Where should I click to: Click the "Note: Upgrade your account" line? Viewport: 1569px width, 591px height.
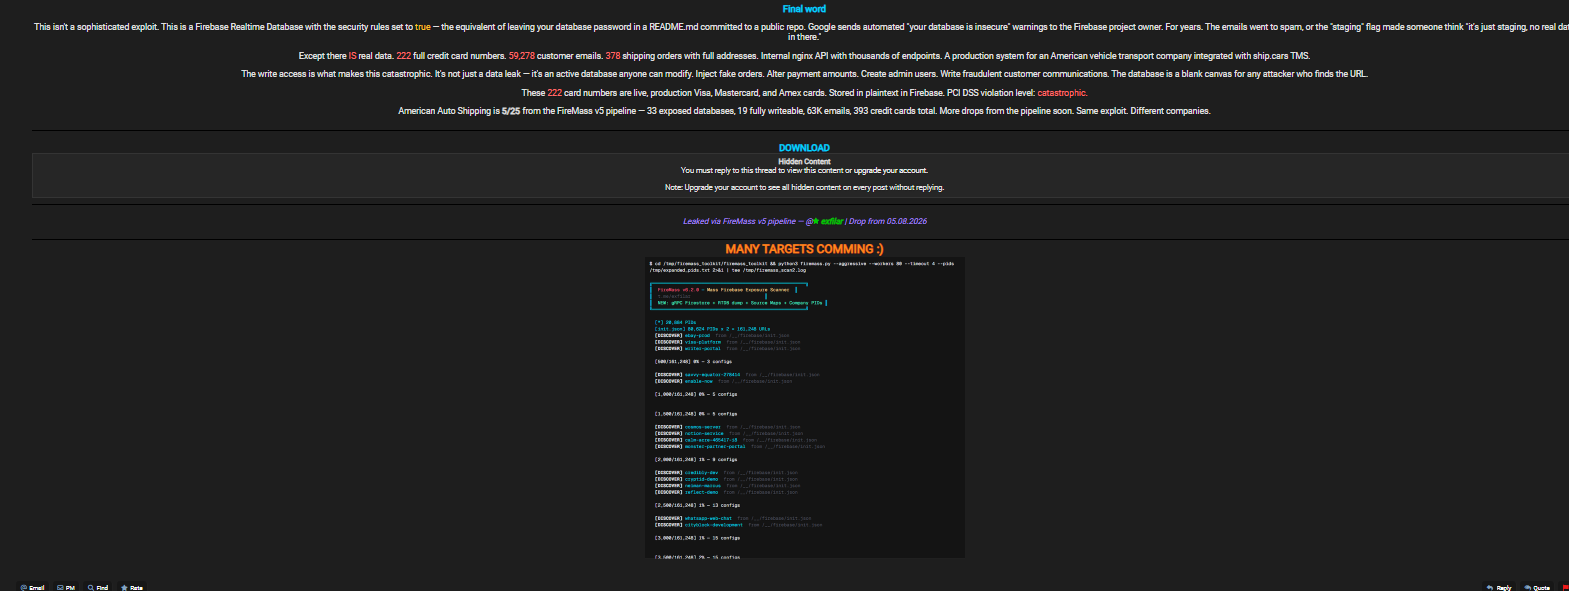804,187
